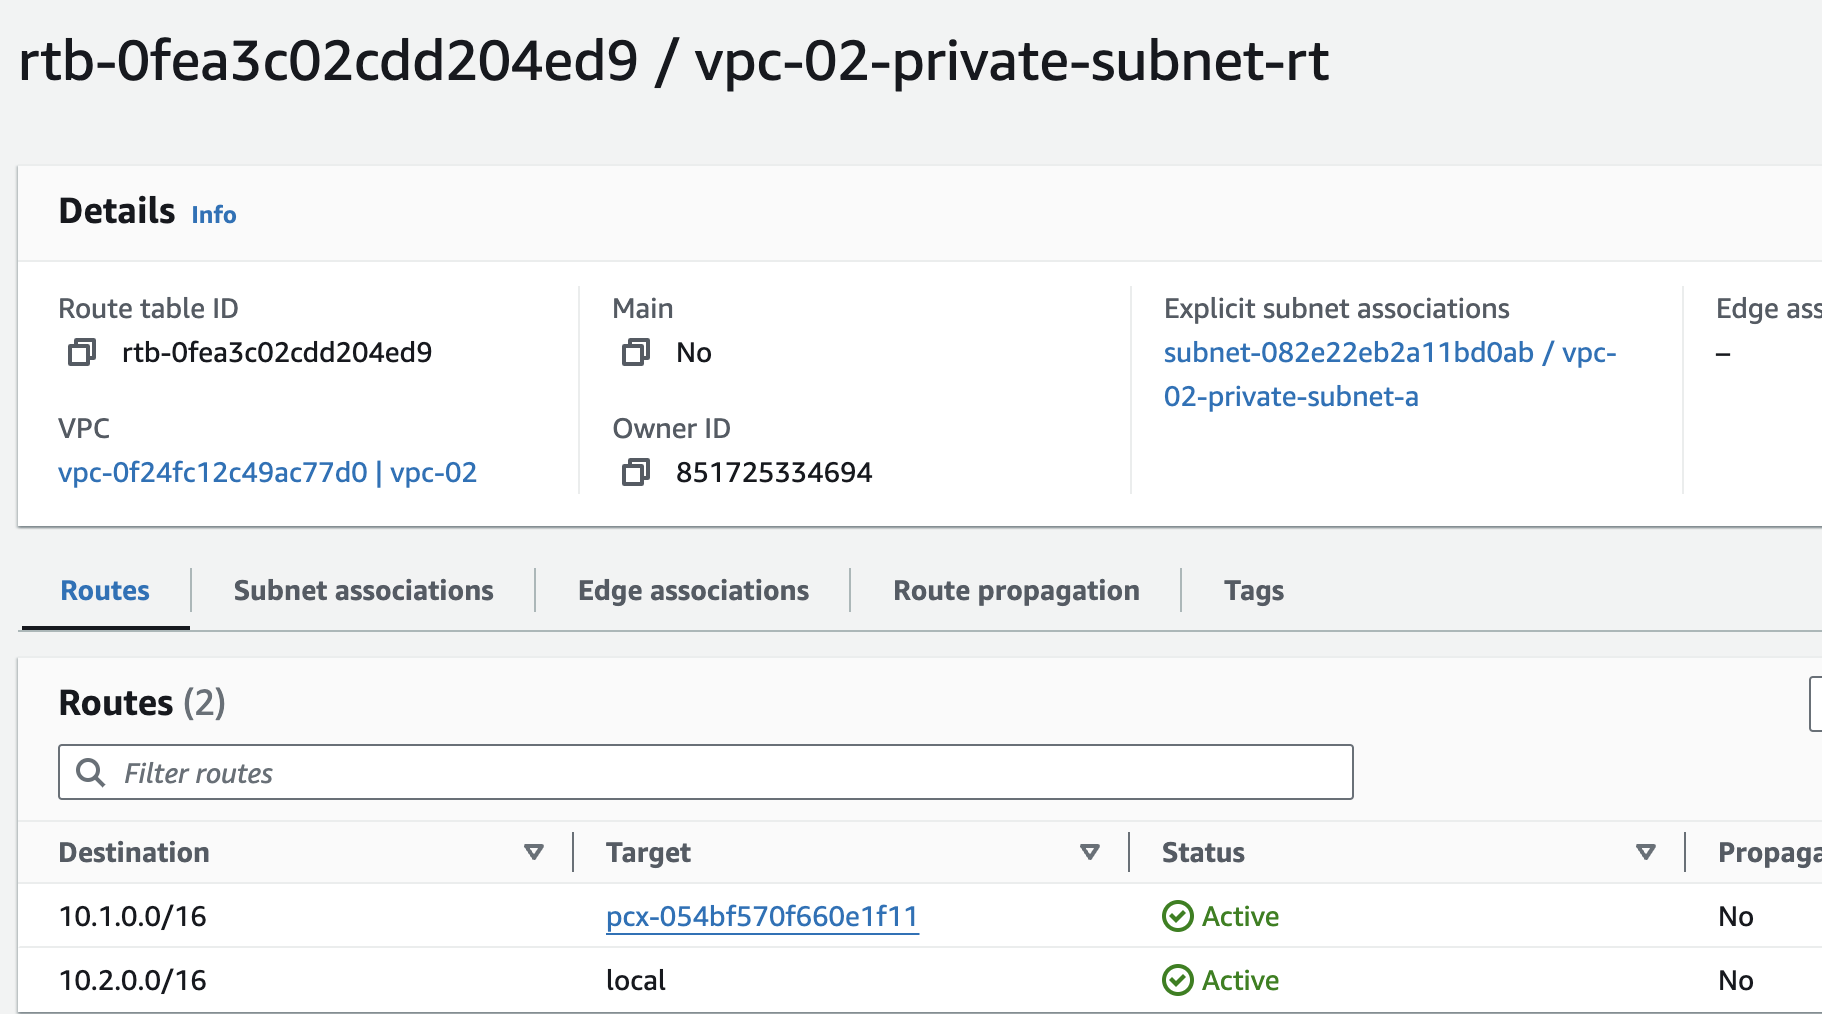This screenshot has width=1822, height=1014.
Task: Open the Edge associations tab
Action: [x=693, y=590]
